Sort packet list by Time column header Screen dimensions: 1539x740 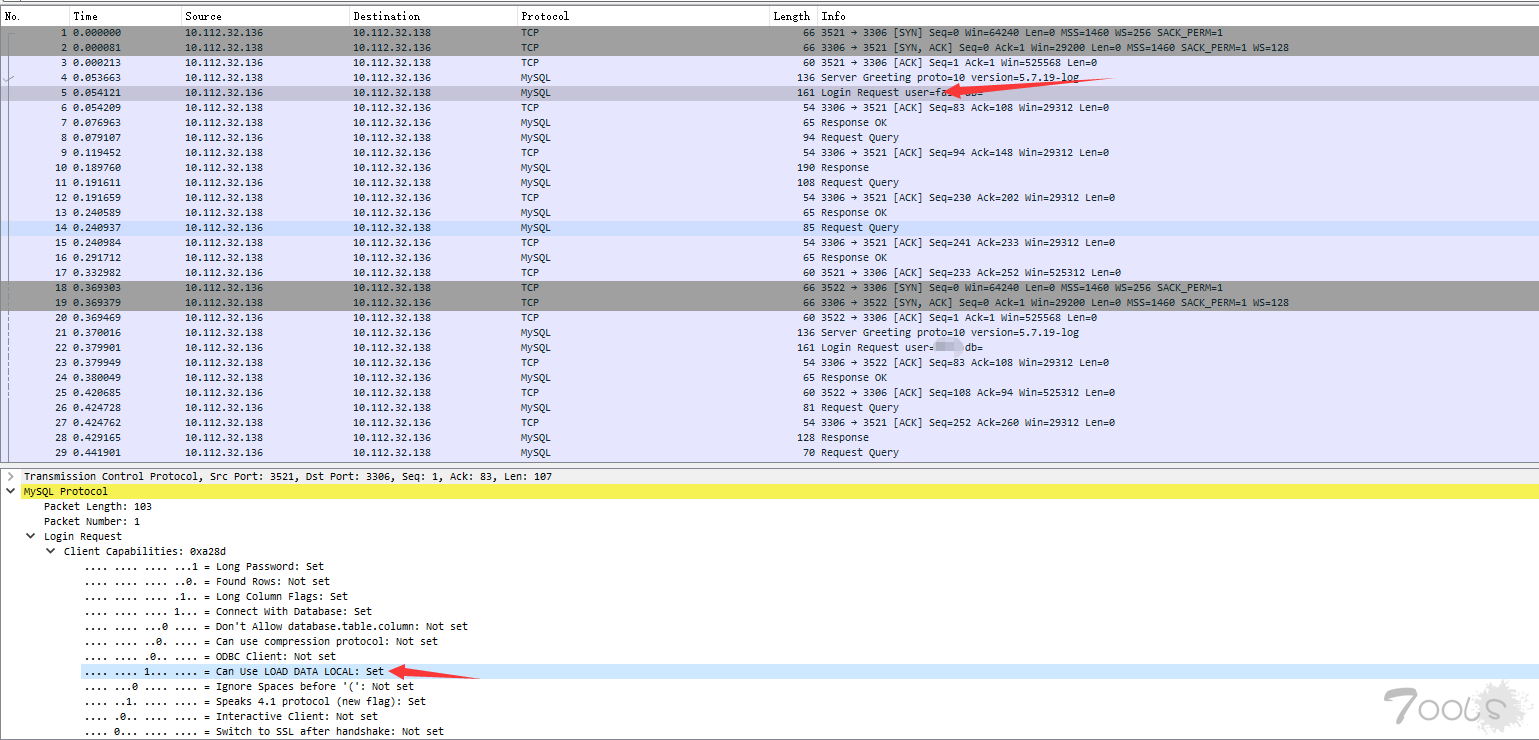[125, 16]
